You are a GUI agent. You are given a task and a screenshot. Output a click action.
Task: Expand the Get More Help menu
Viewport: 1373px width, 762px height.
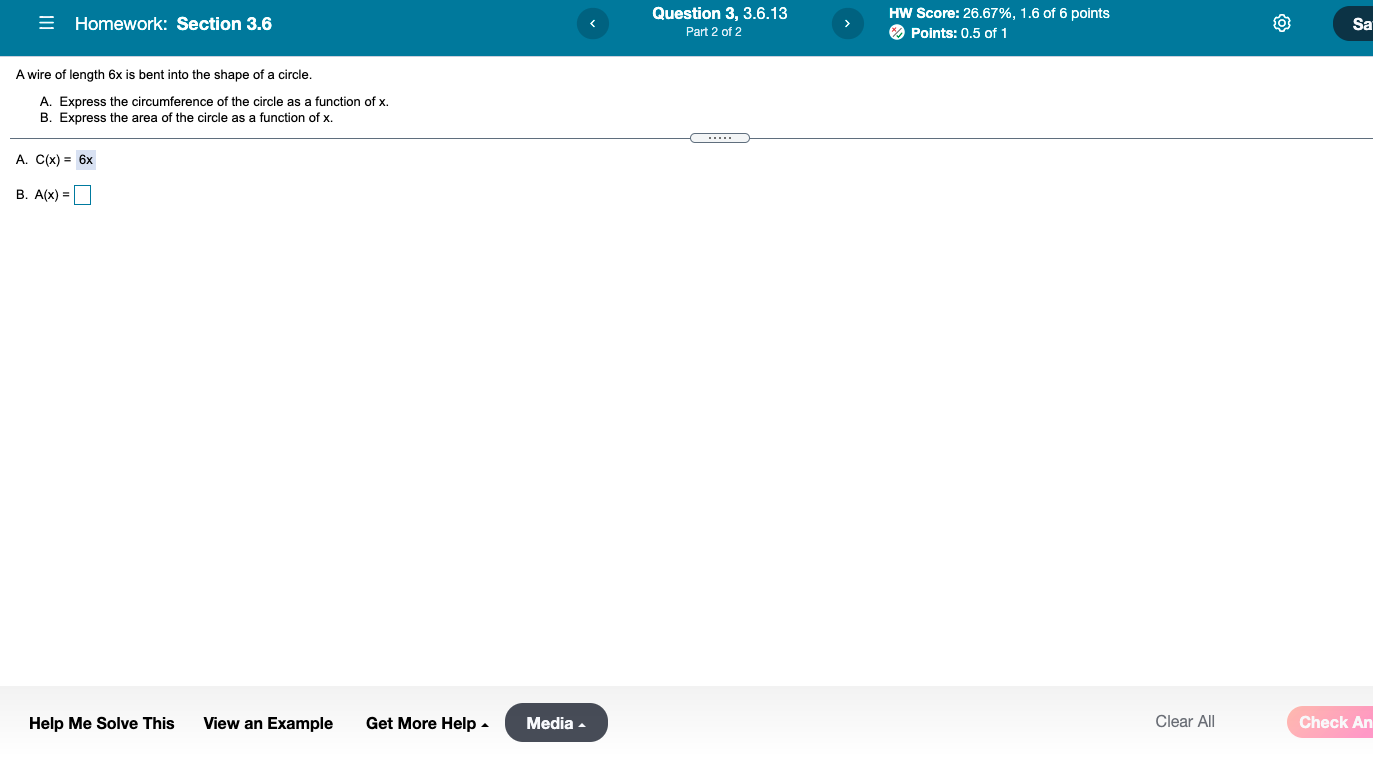(x=427, y=723)
